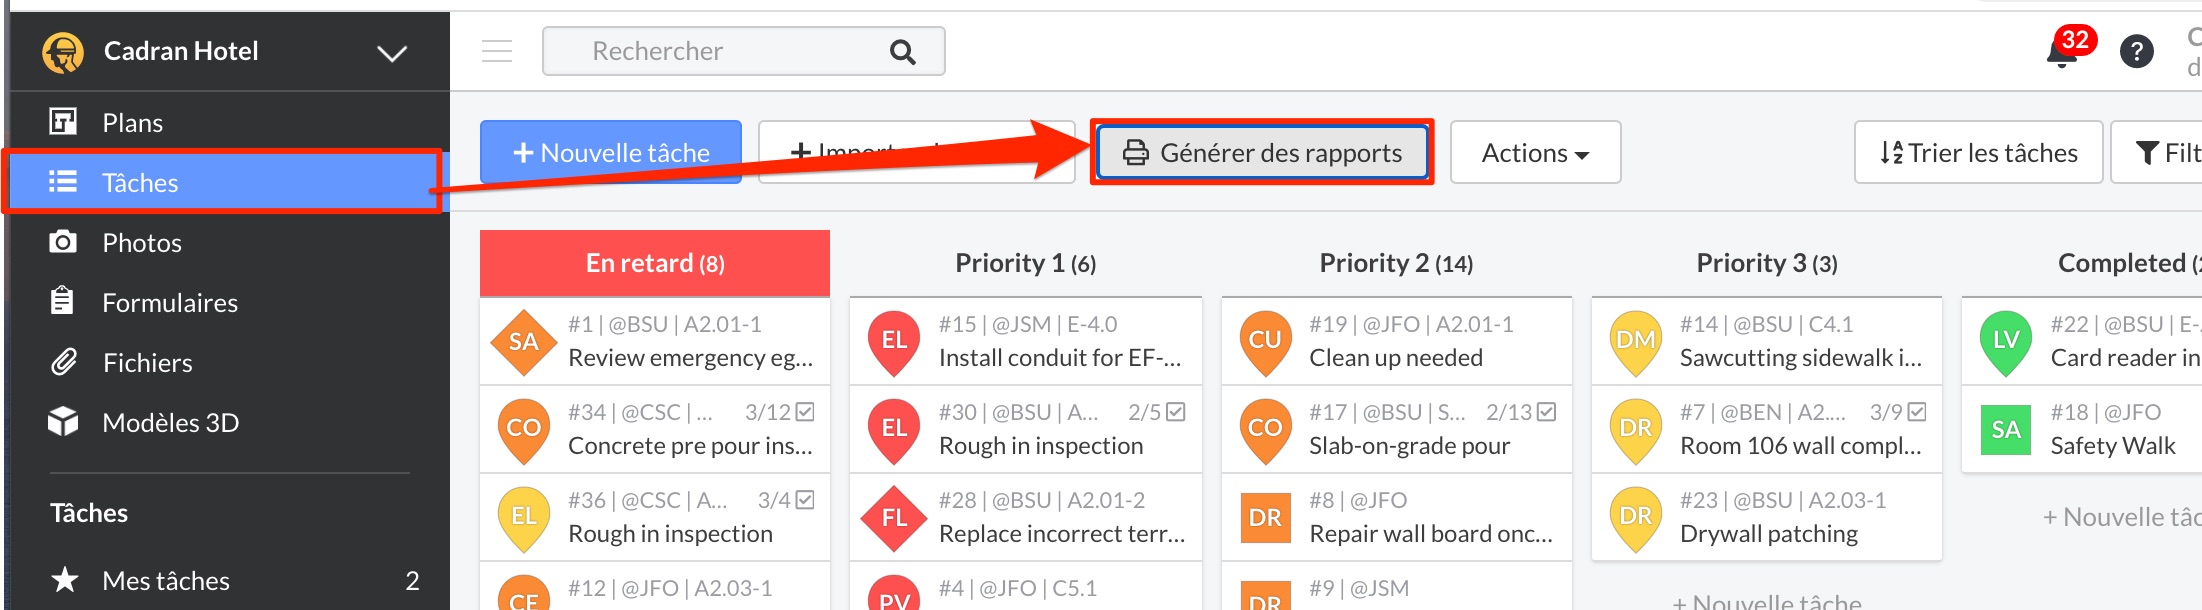
Task: Click the 3/12 checklist icon on task #34
Action: [x=805, y=412]
